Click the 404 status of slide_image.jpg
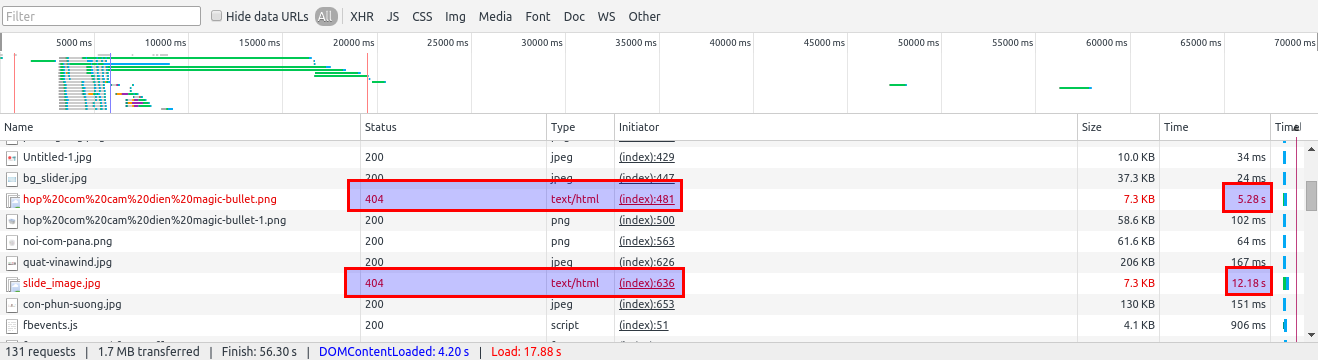 coord(374,283)
